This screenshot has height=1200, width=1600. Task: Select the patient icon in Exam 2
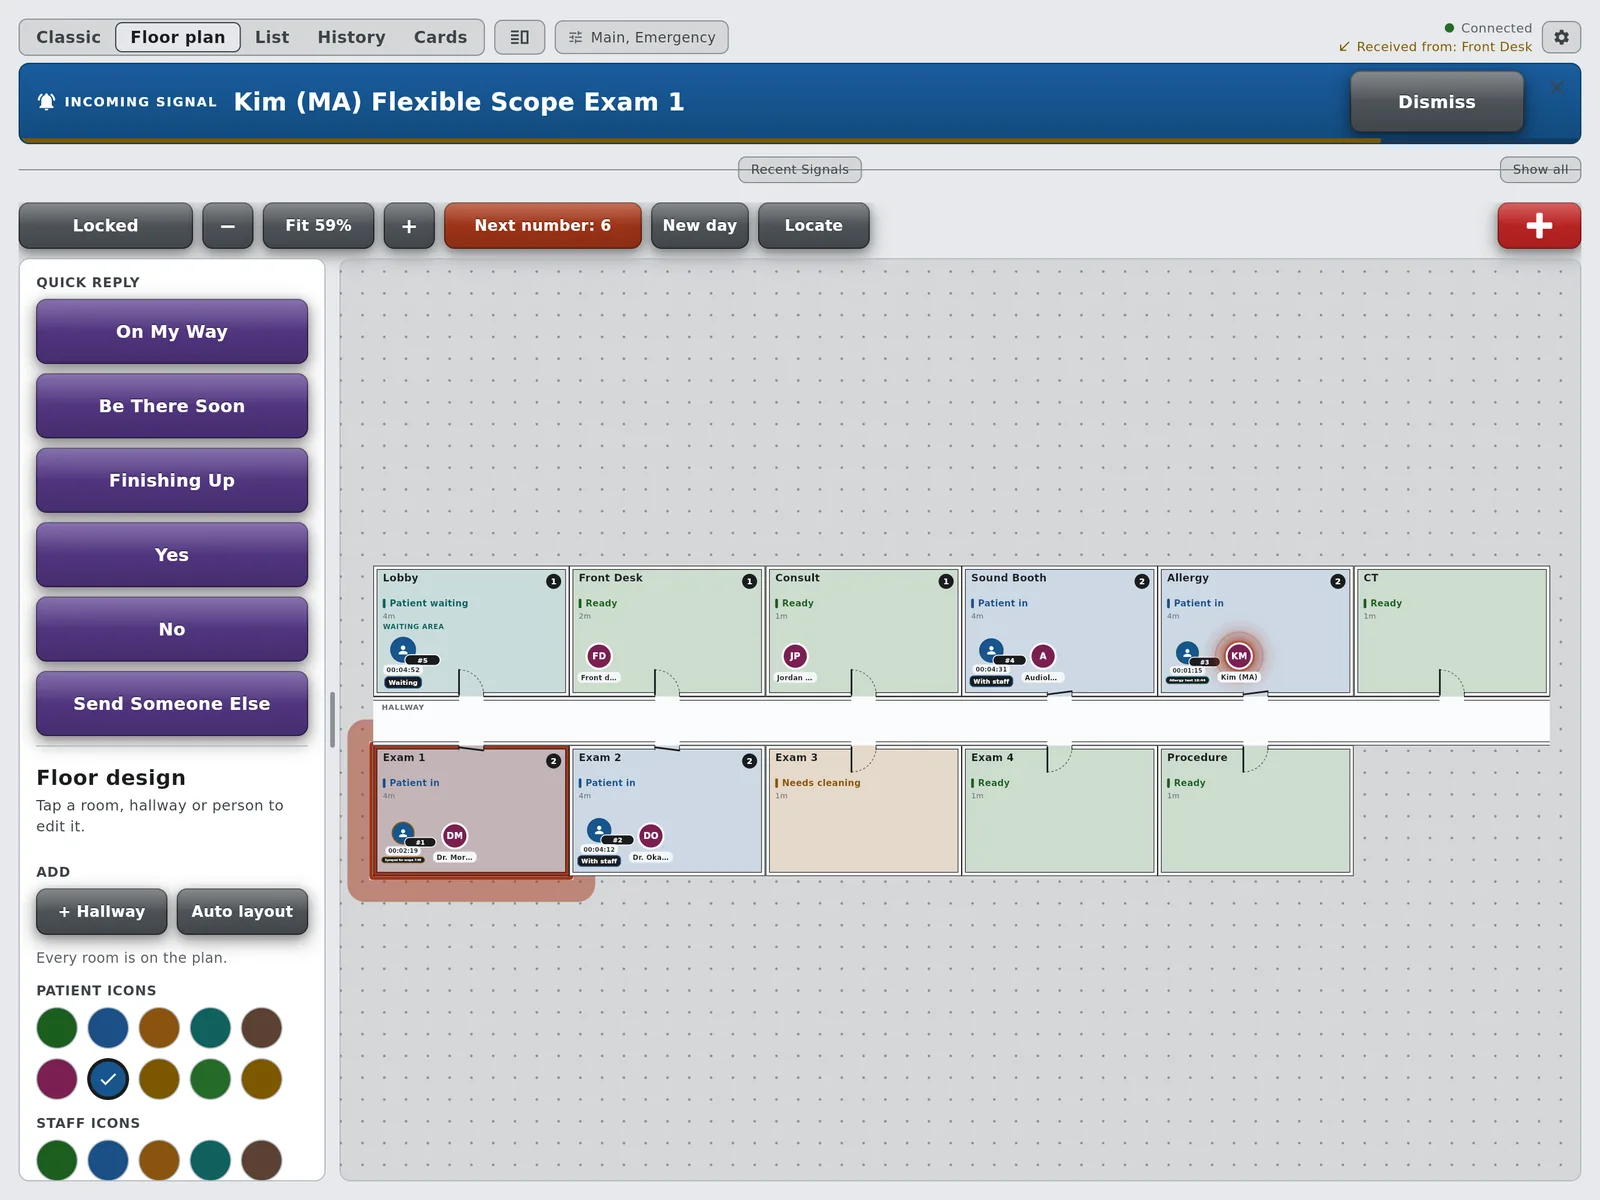coord(599,830)
